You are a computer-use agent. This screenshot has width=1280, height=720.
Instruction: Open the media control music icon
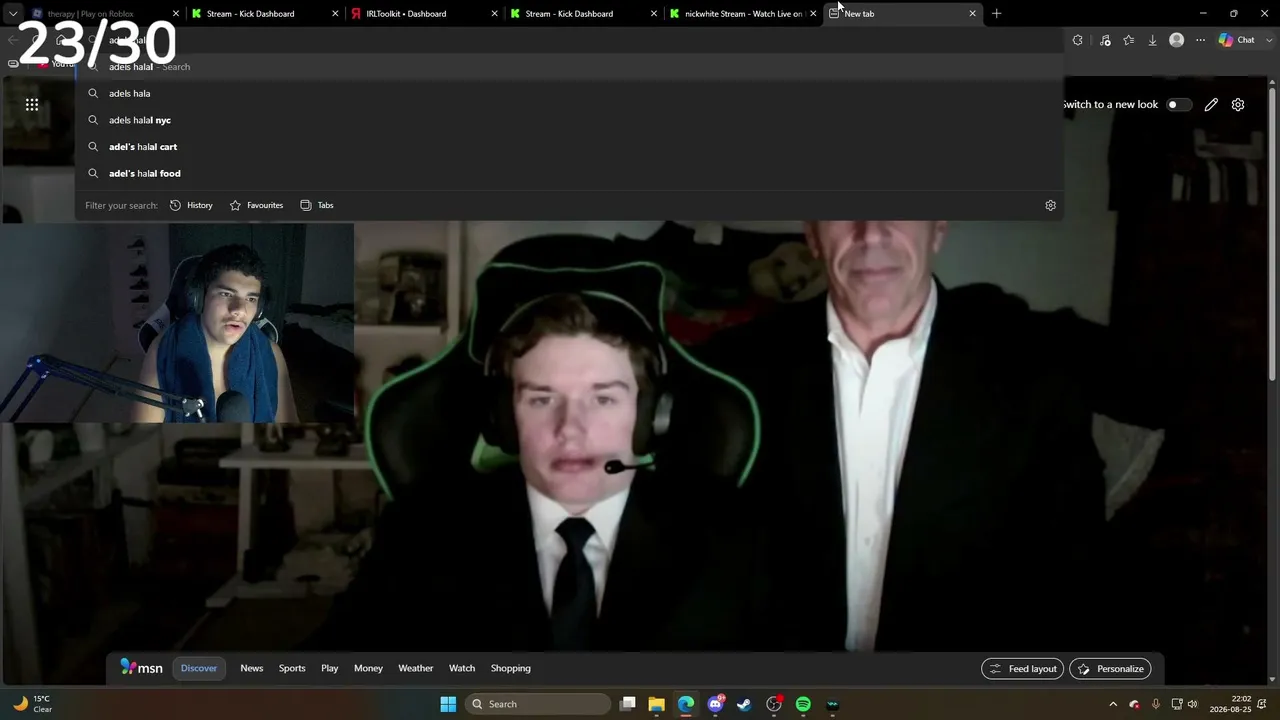coord(1105,40)
